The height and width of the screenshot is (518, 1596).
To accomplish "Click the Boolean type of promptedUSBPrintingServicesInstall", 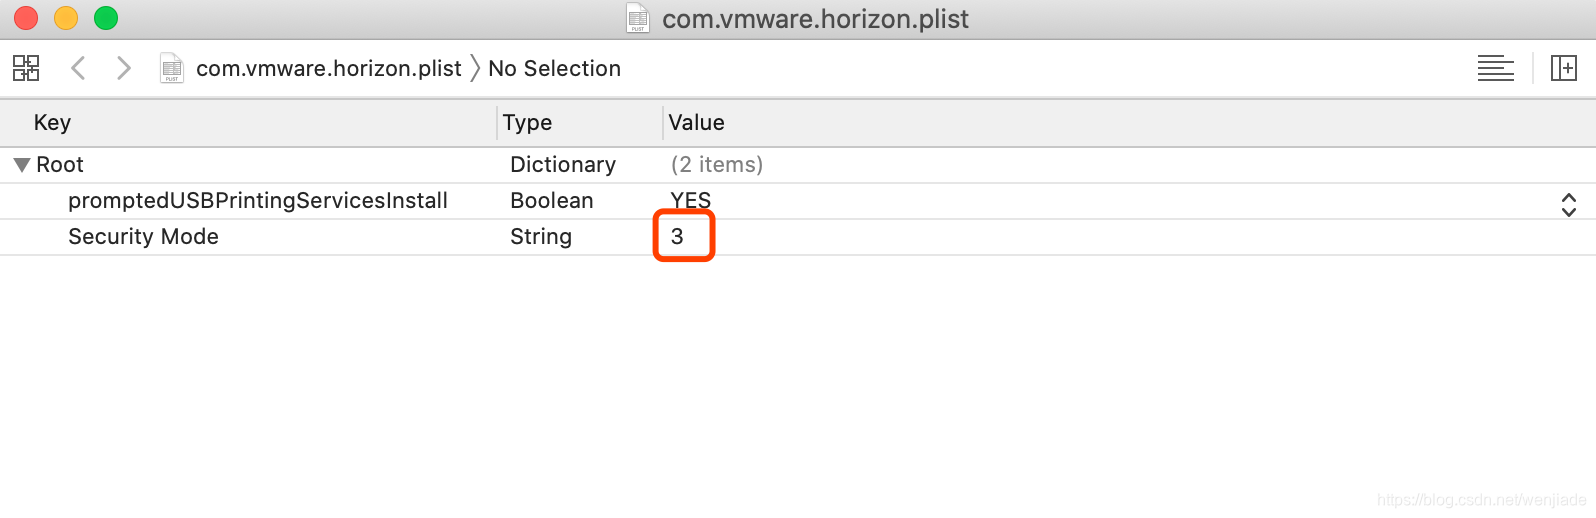I will coord(551,201).
